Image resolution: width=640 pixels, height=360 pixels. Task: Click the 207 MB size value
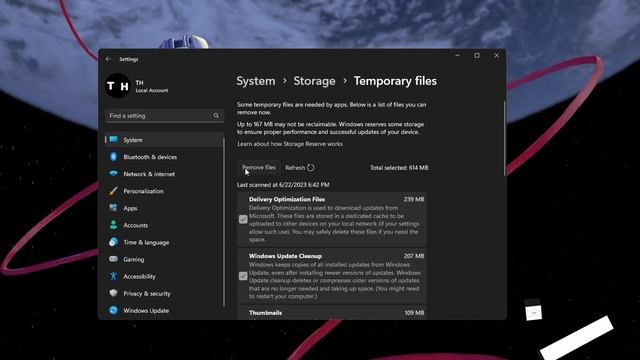(x=414, y=256)
